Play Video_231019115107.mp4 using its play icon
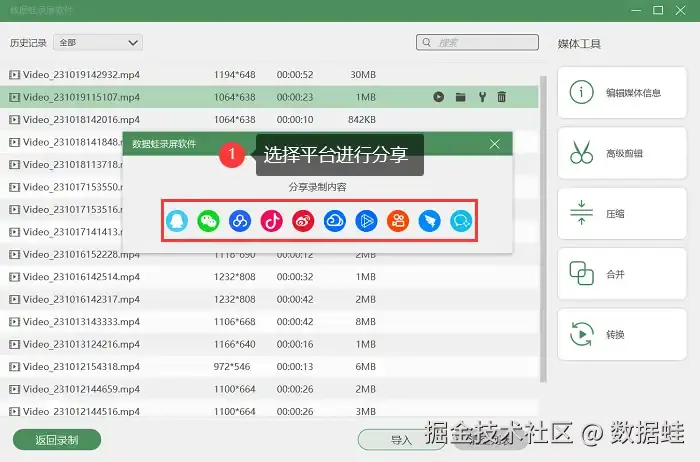 tap(438, 97)
